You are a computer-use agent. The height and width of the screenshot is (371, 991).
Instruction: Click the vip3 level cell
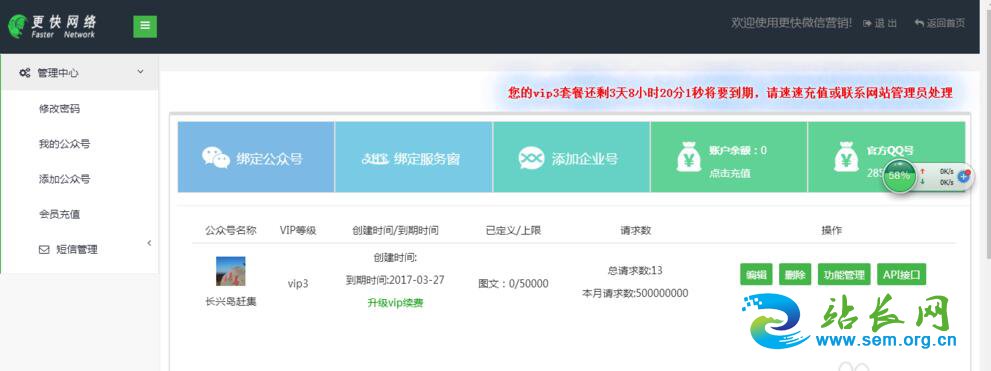click(x=298, y=283)
